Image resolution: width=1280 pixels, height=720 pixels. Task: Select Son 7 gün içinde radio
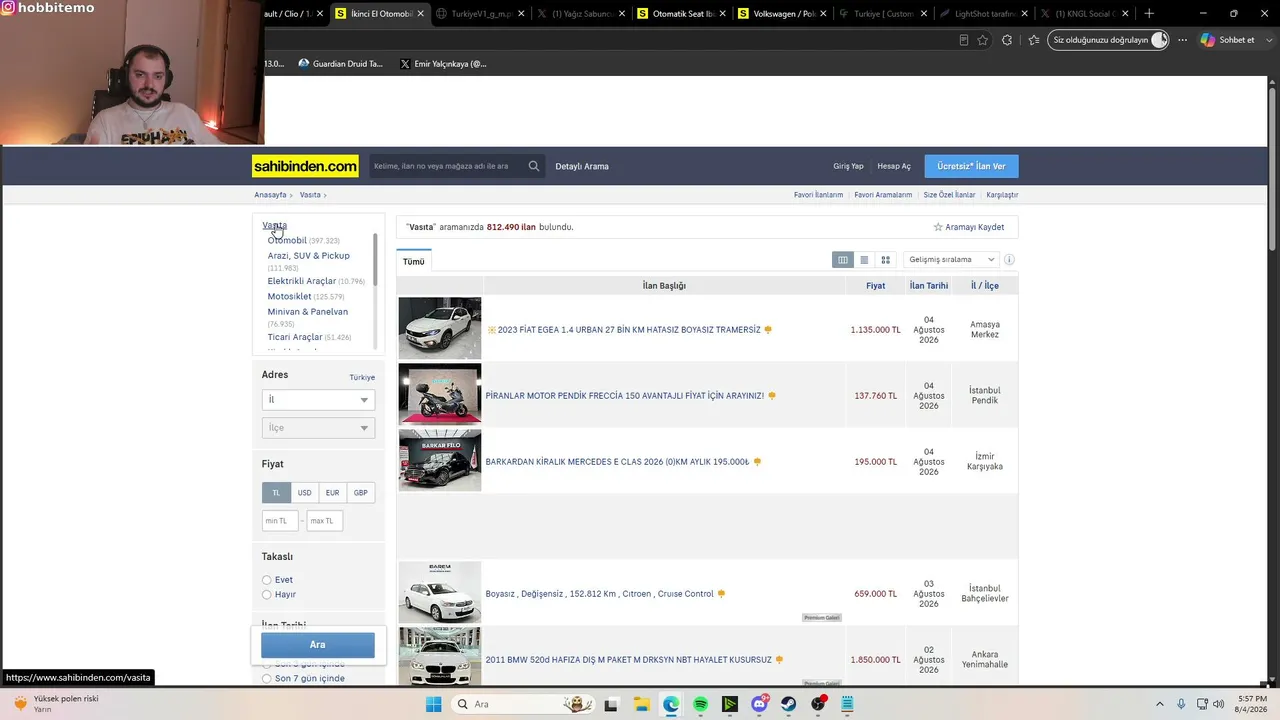tap(267, 678)
